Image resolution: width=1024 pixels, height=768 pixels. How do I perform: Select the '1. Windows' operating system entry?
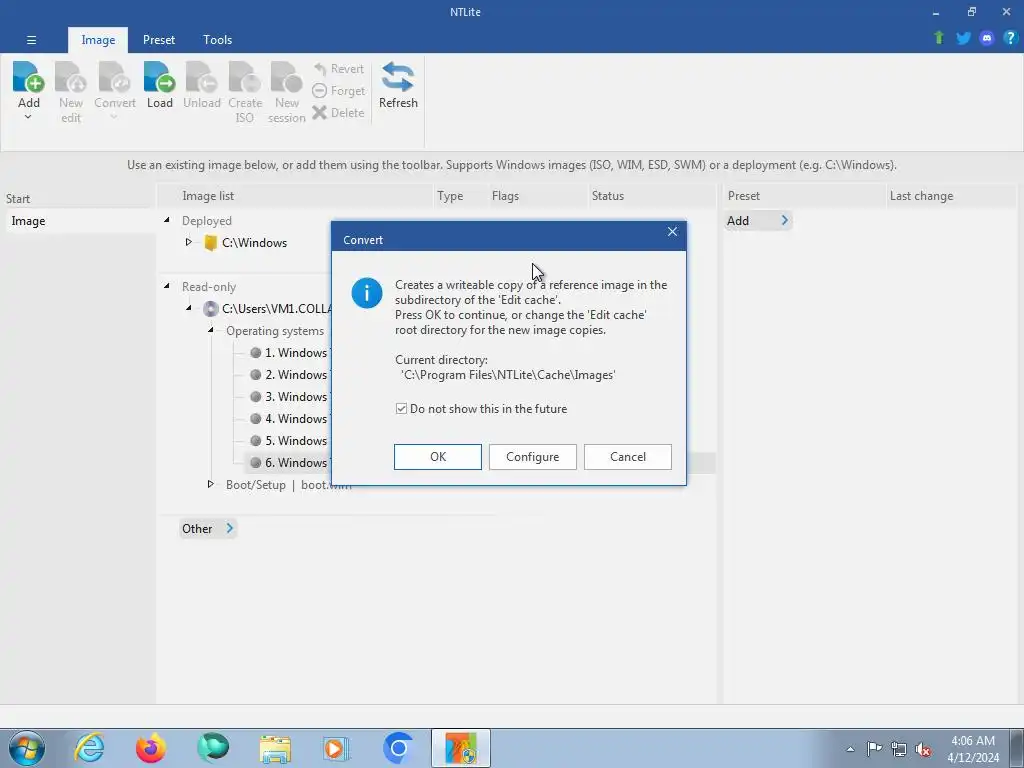pyautogui.click(x=289, y=353)
